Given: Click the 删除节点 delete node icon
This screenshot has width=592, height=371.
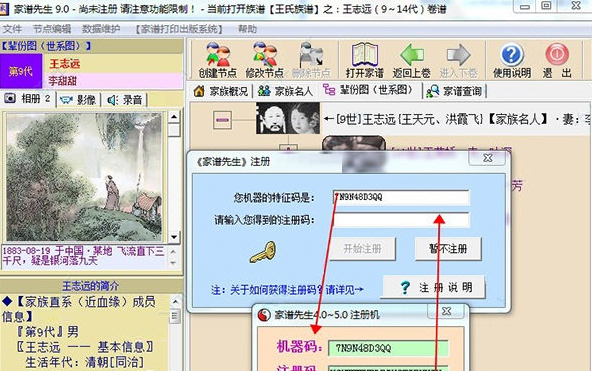Looking at the screenshot, I should pos(311,55).
